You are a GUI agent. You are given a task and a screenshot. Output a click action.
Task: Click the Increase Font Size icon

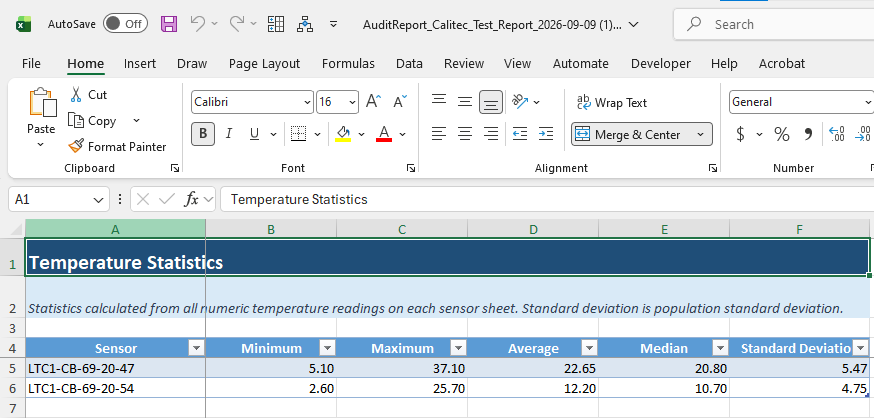373,102
